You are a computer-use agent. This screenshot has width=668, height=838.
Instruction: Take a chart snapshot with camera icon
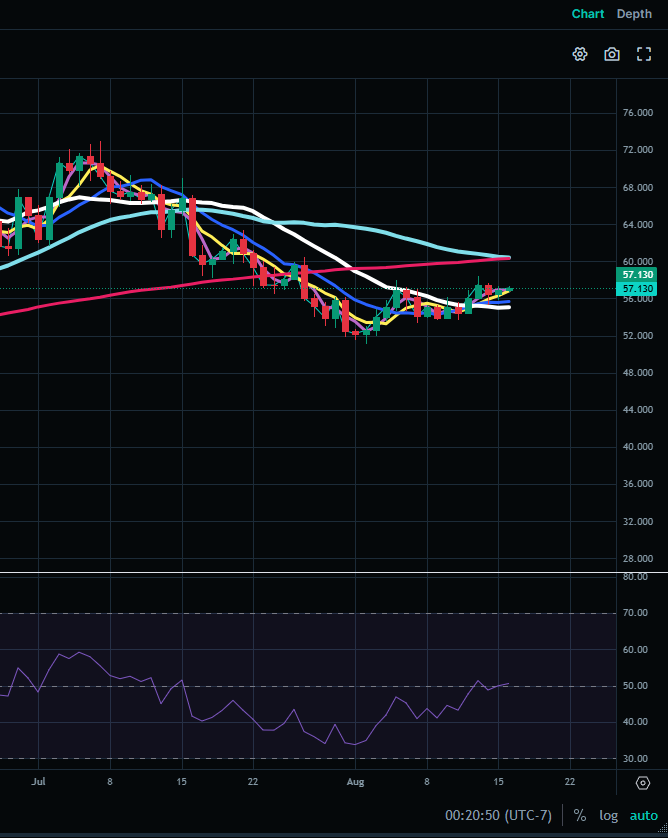(612, 54)
